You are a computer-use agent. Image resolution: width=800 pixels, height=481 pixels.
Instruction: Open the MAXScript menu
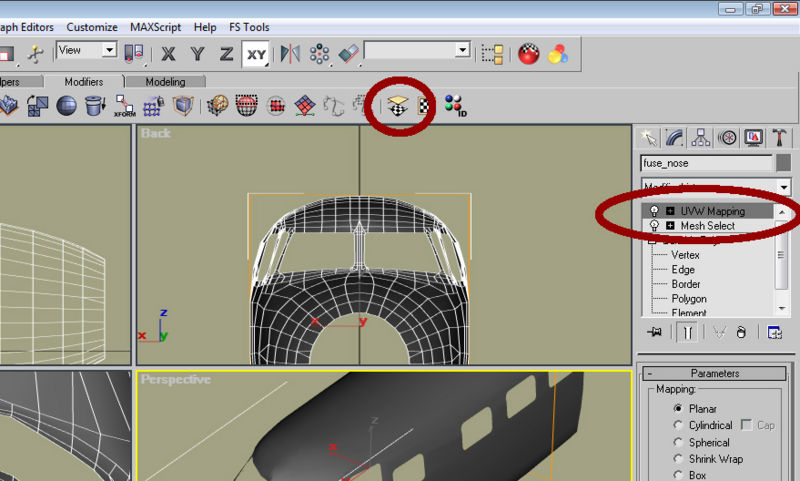point(156,27)
